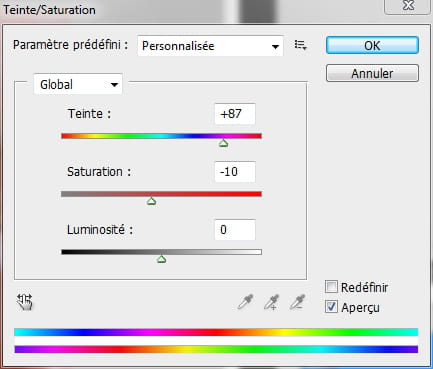Click the Annuler button
This screenshot has height=369, width=433.
coord(372,73)
